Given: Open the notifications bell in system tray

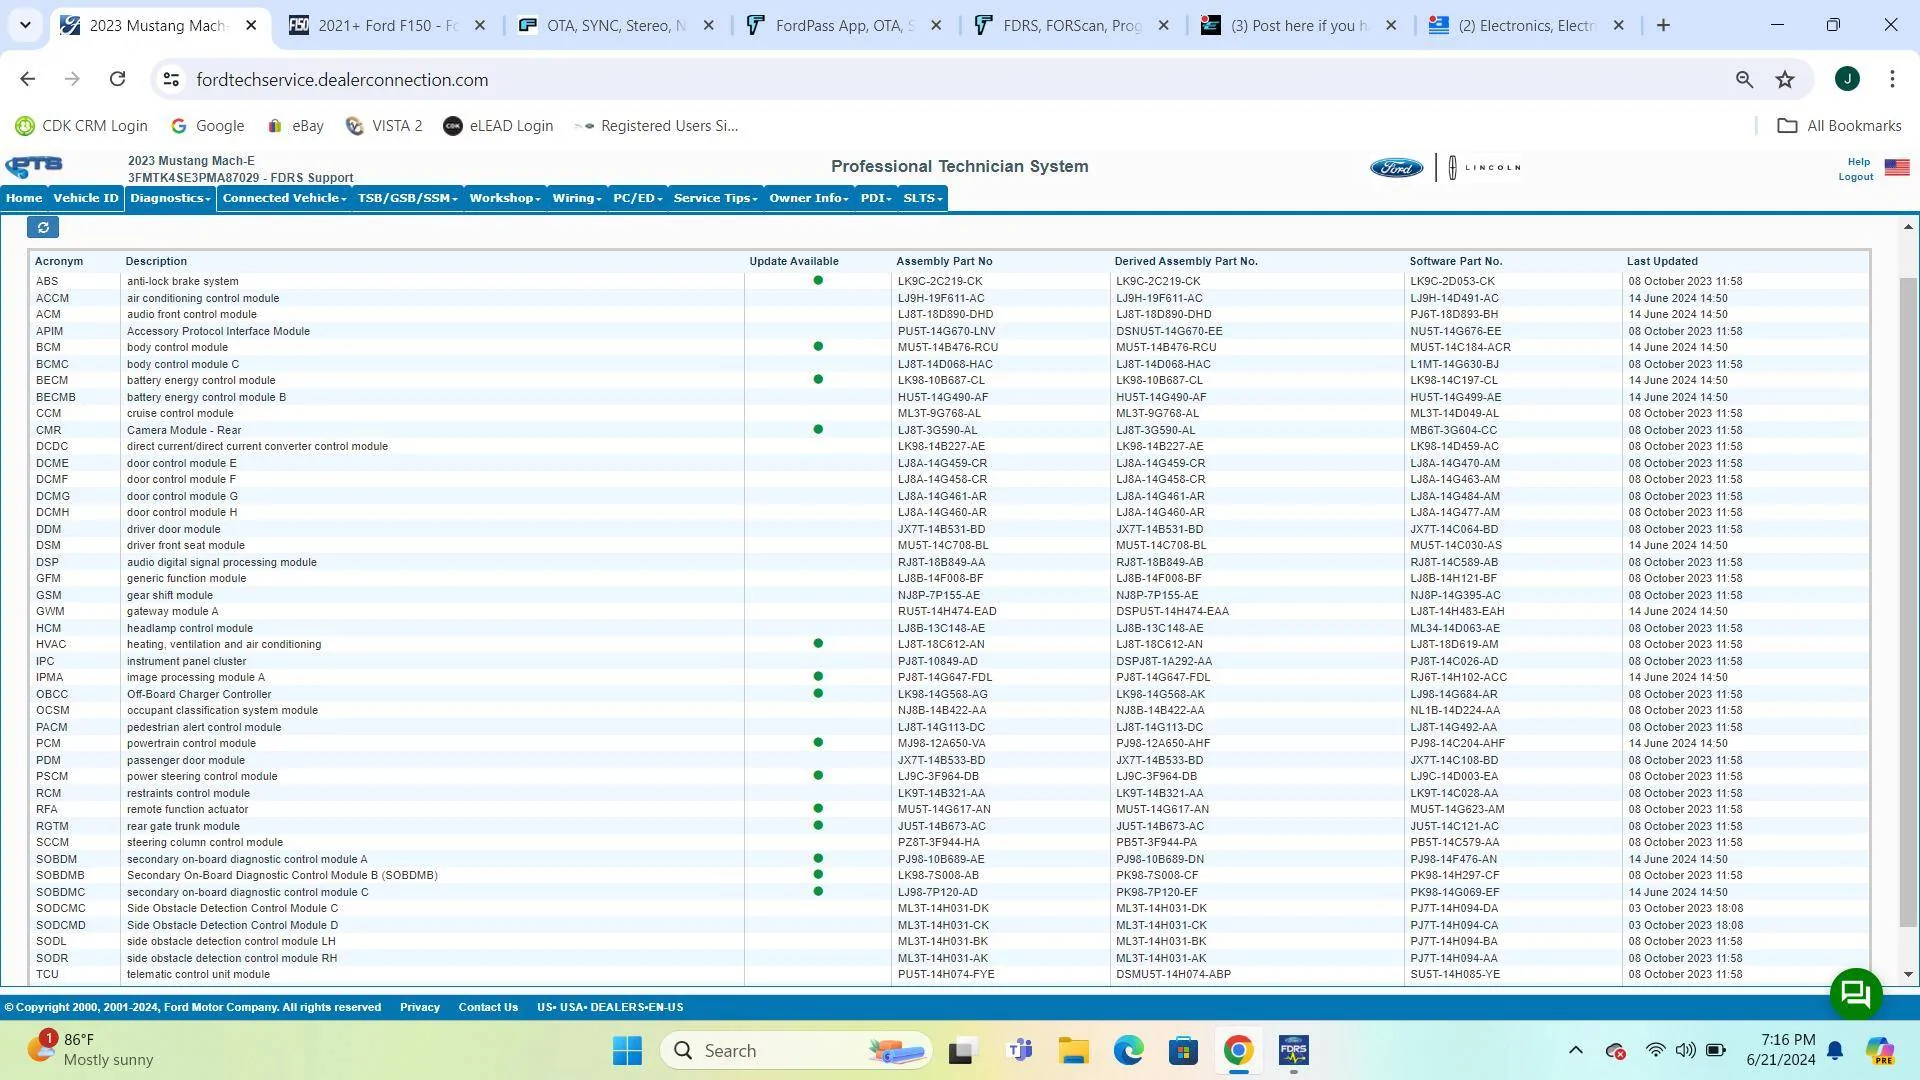Looking at the screenshot, I should [1836, 1050].
